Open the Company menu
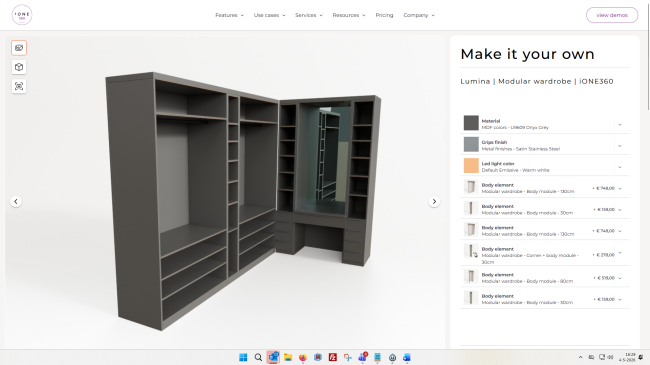Screen dimensions: 650x365 [419, 15]
